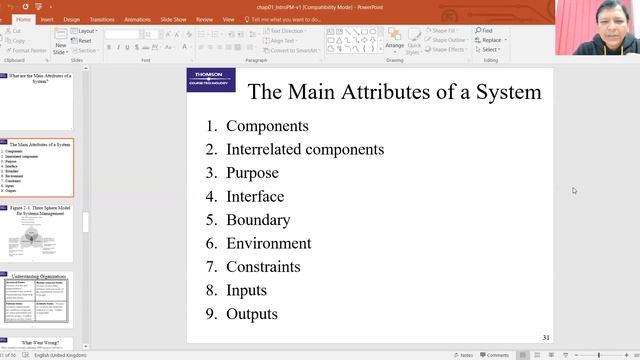The image size is (640, 360).
Task: Open the Insert ribbon tab
Action: pyautogui.click(x=47, y=19)
